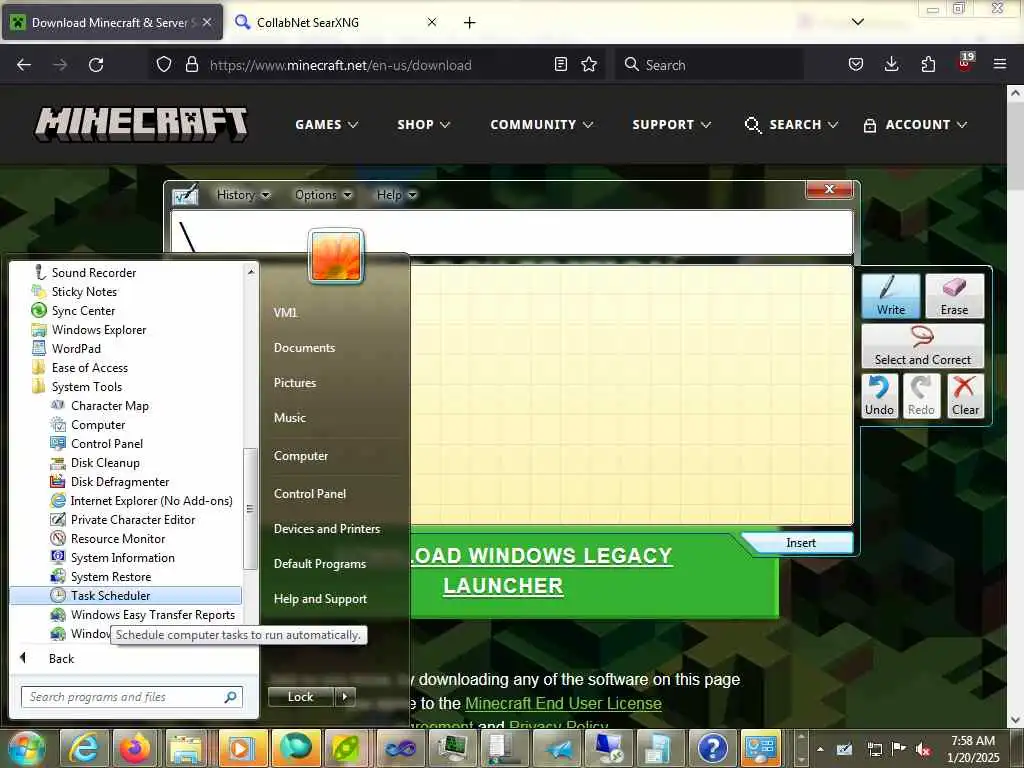Expand the SHOP navigation dropdown
The image size is (1024, 768).
[424, 124]
